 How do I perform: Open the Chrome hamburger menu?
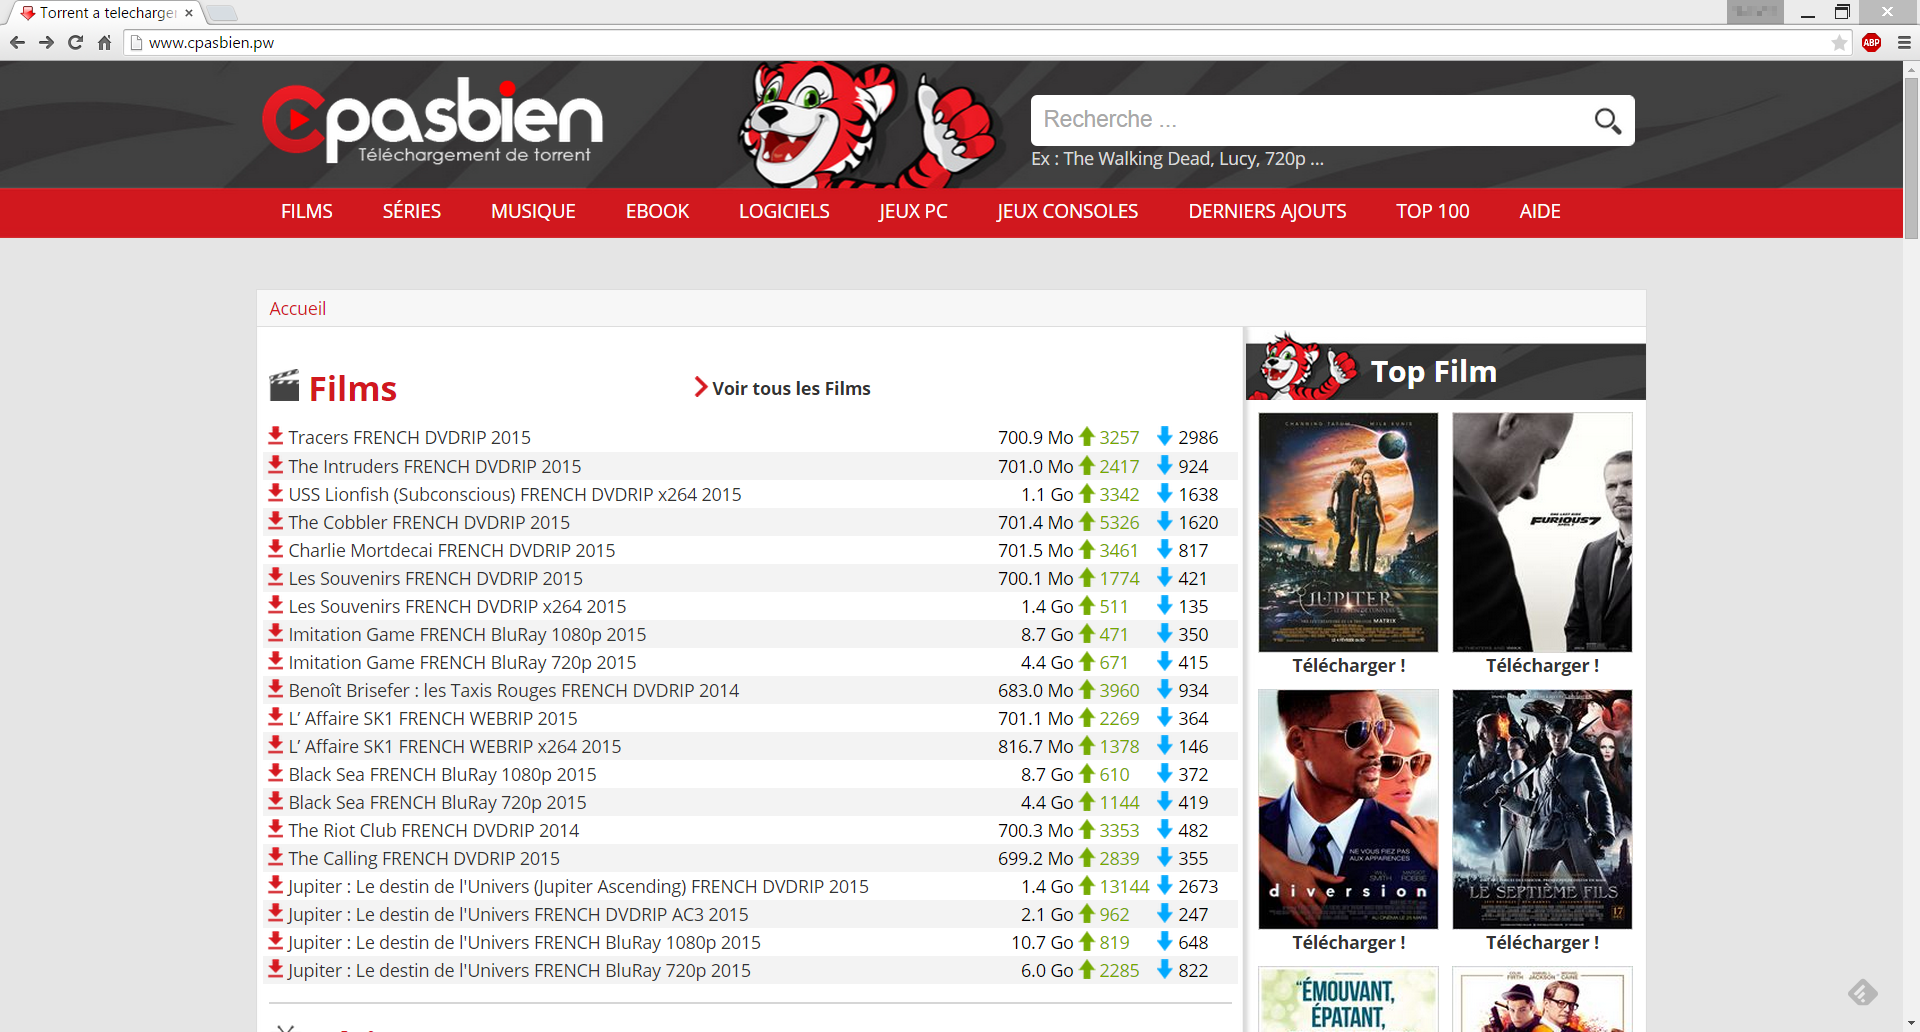1904,42
